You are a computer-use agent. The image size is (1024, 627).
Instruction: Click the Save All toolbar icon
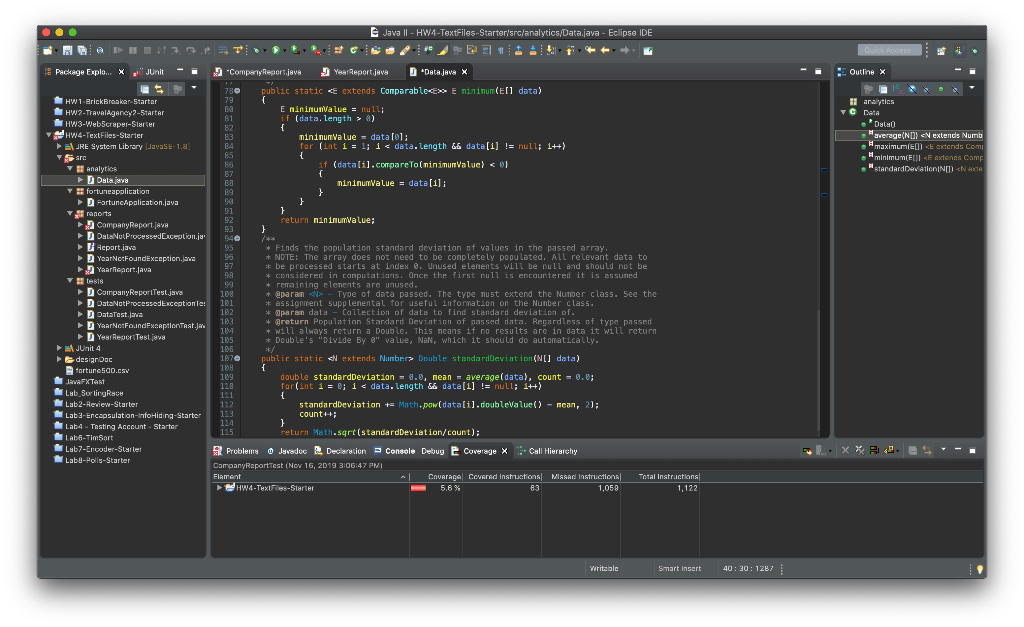coord(82,50)
